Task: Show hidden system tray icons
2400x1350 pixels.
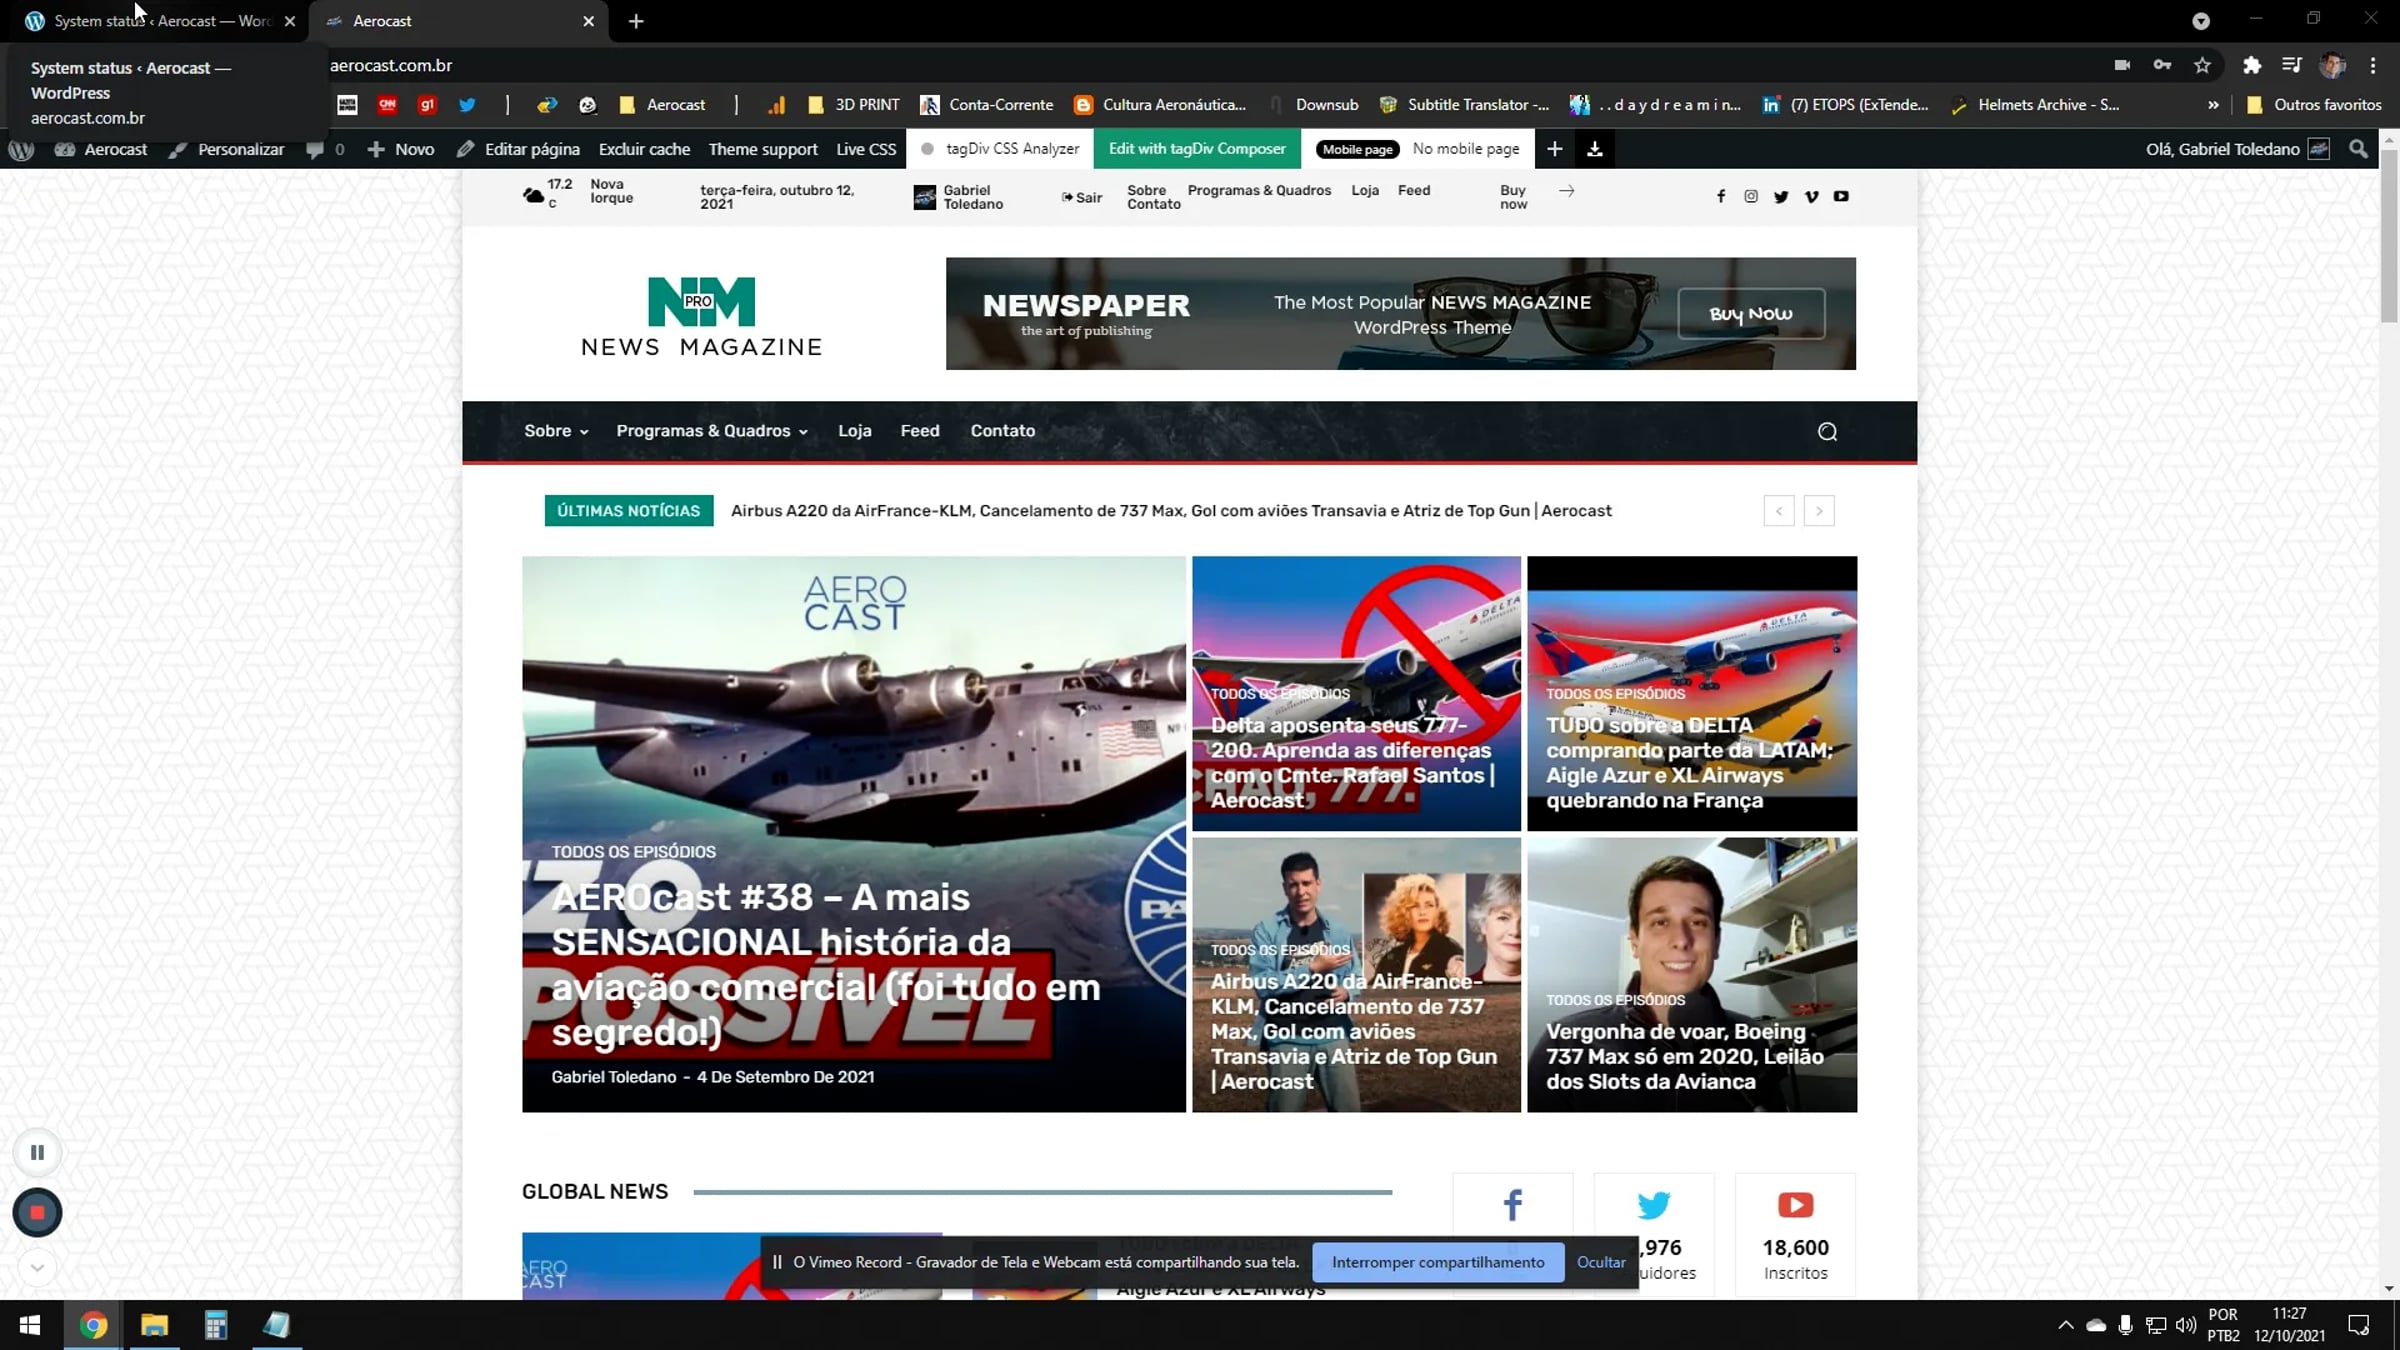Action: click(2066, 1325)
